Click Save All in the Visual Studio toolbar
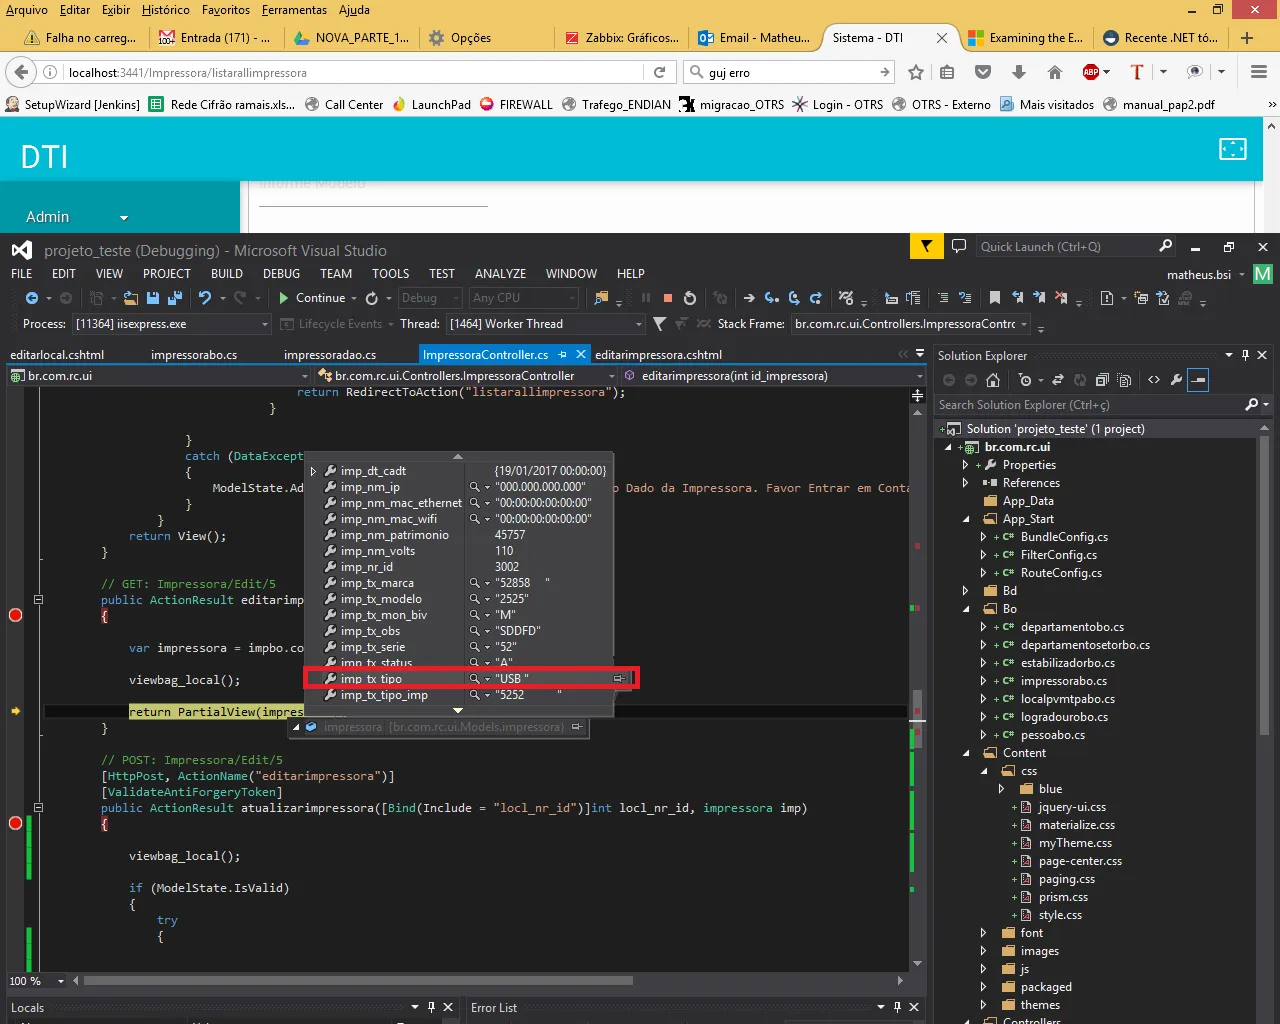This screenshot has width=1280, height=1024. (174, 298)
